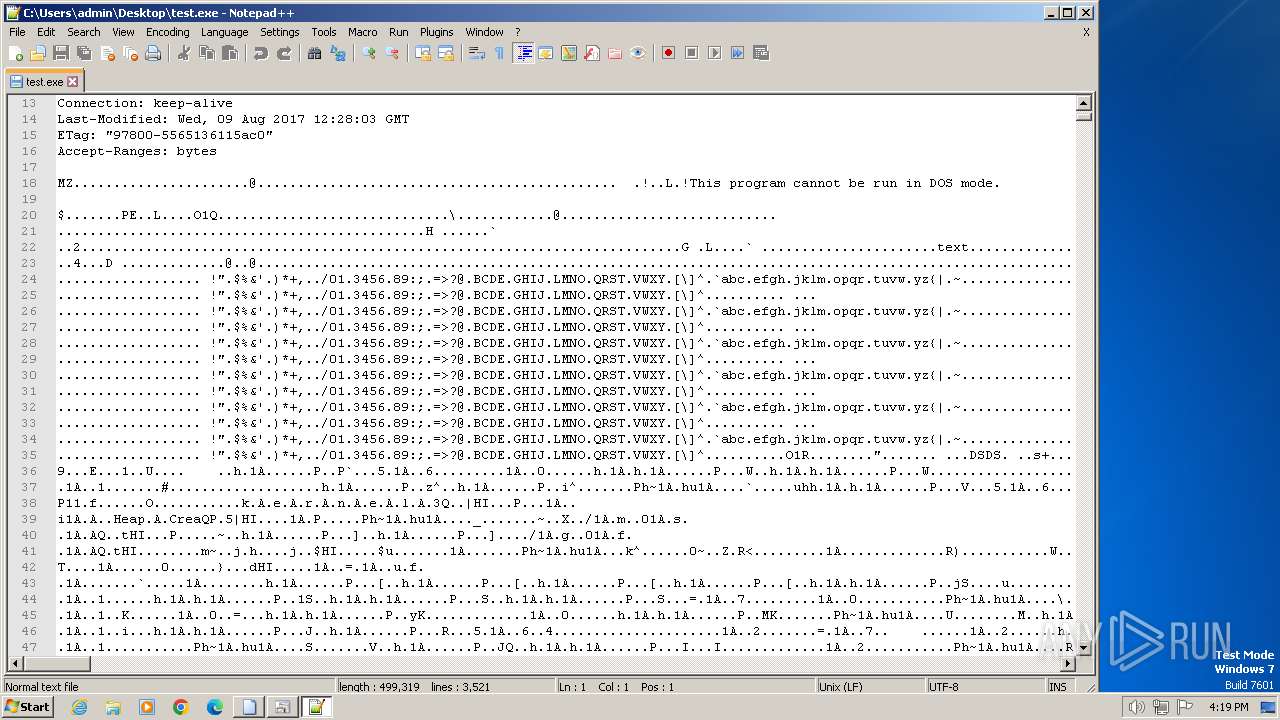Image resolution: width=1280 pixels, height=720 pixels.
Task: Open the Macro menu
Action: (x=363, y=32)
